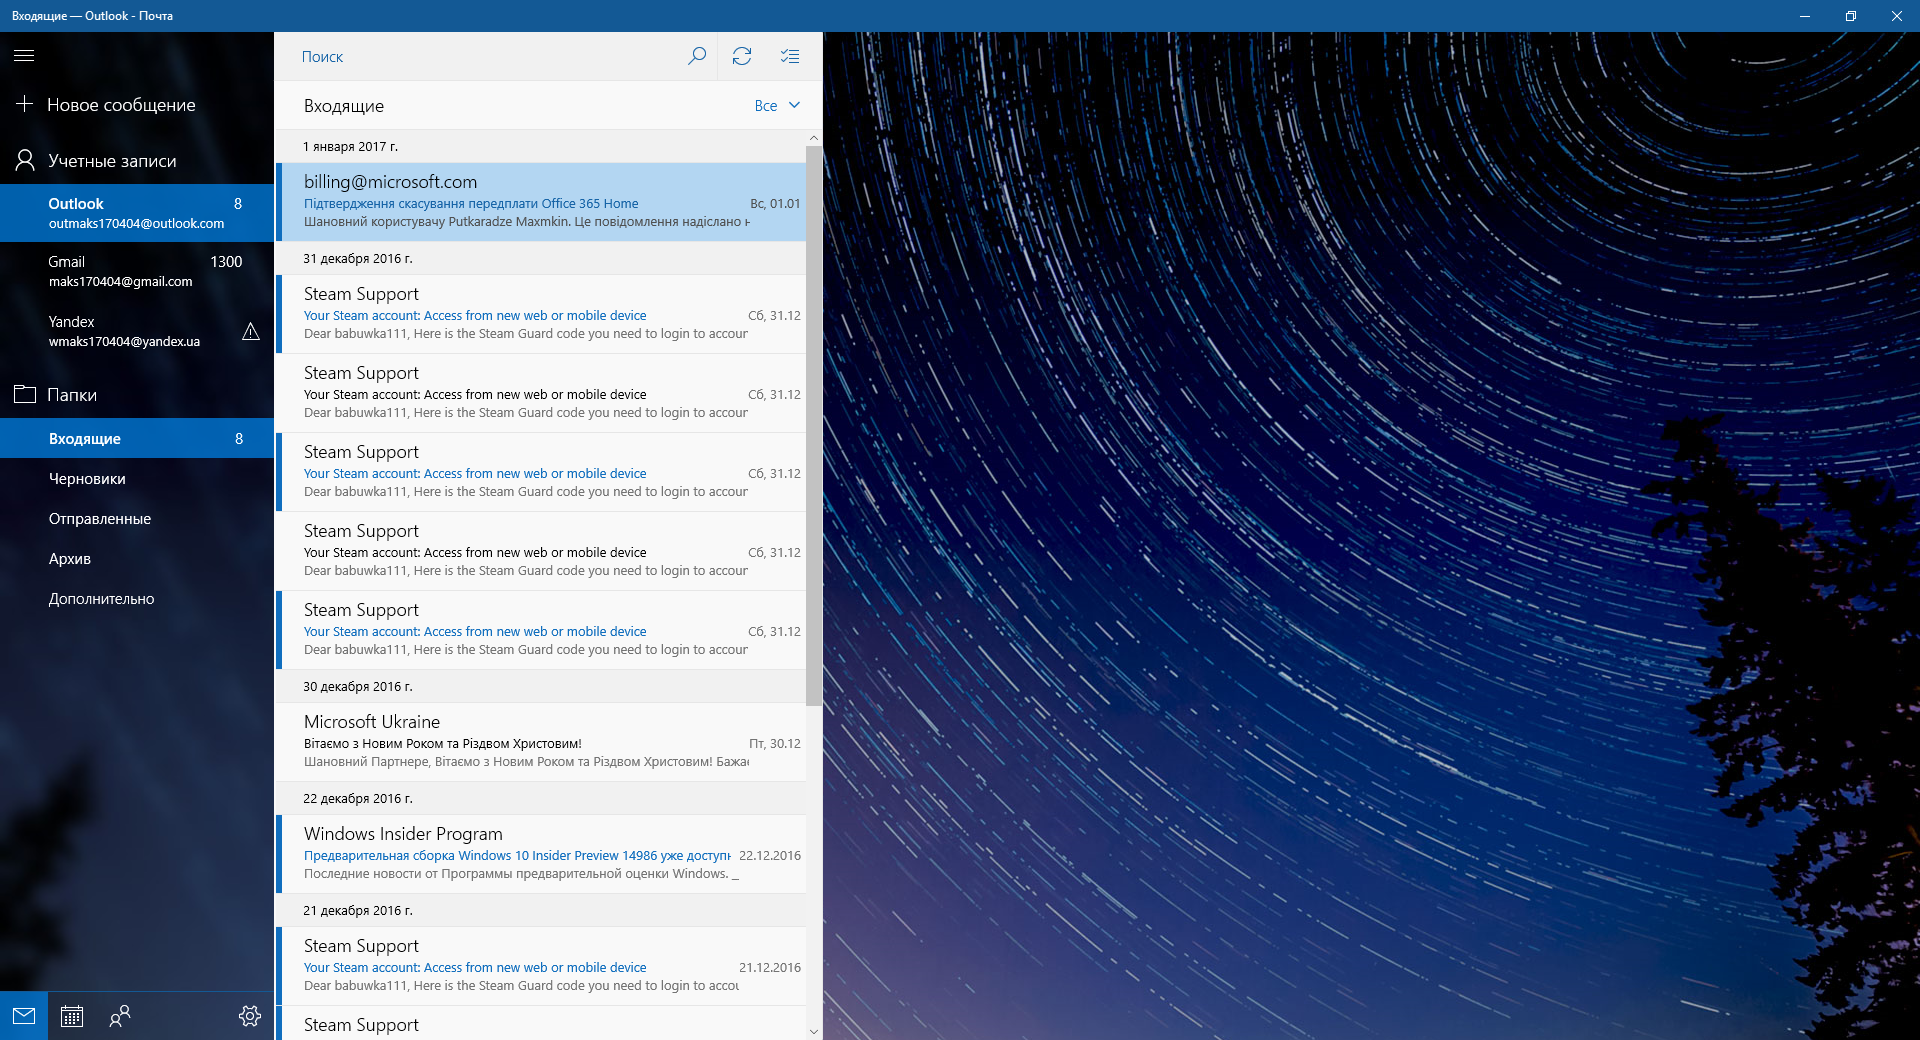The image size is (1920, 1040).
Task: Open email from billing@microsoft.com
Action: coord(541,202)
